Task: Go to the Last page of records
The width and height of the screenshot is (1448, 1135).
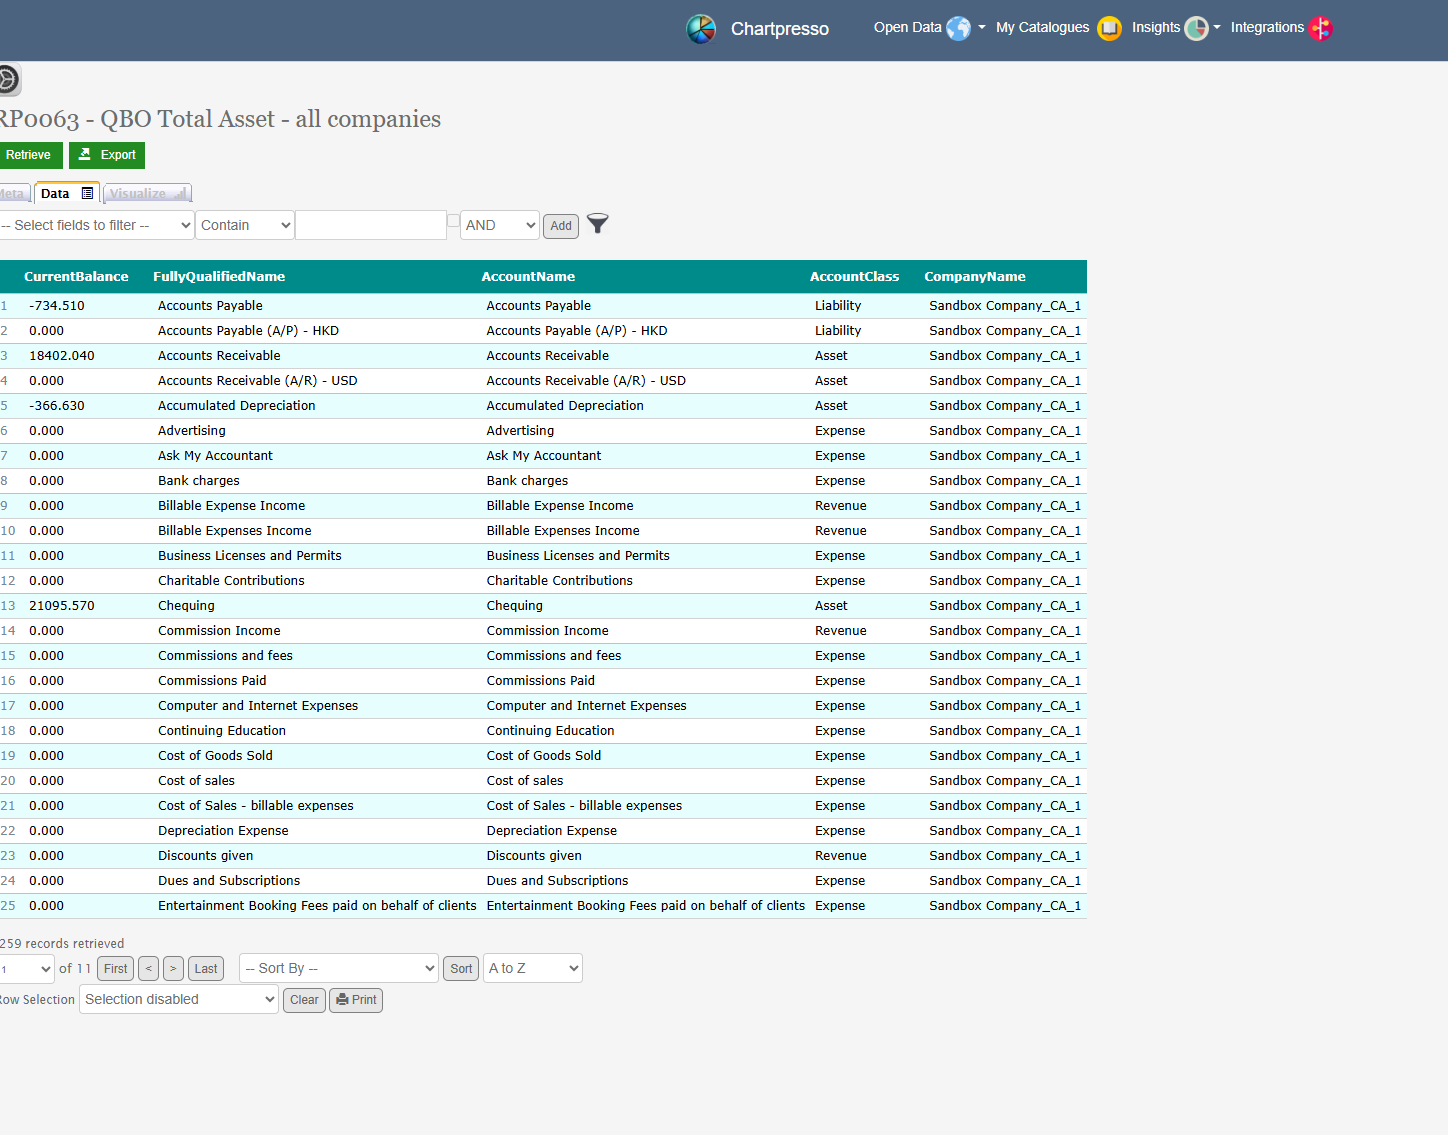Action: pyautogui.click(x=206, y=968)
